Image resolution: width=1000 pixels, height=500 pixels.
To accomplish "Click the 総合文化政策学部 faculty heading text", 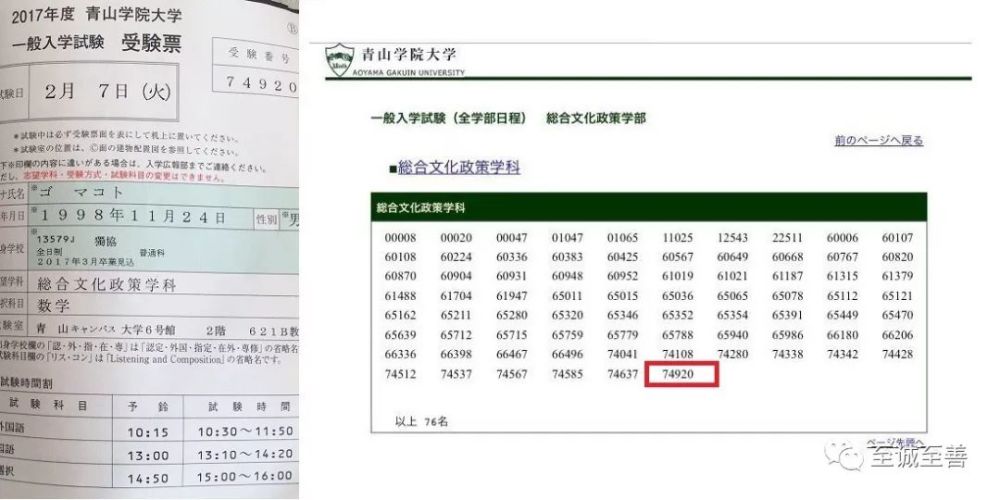I will [596, 119].
